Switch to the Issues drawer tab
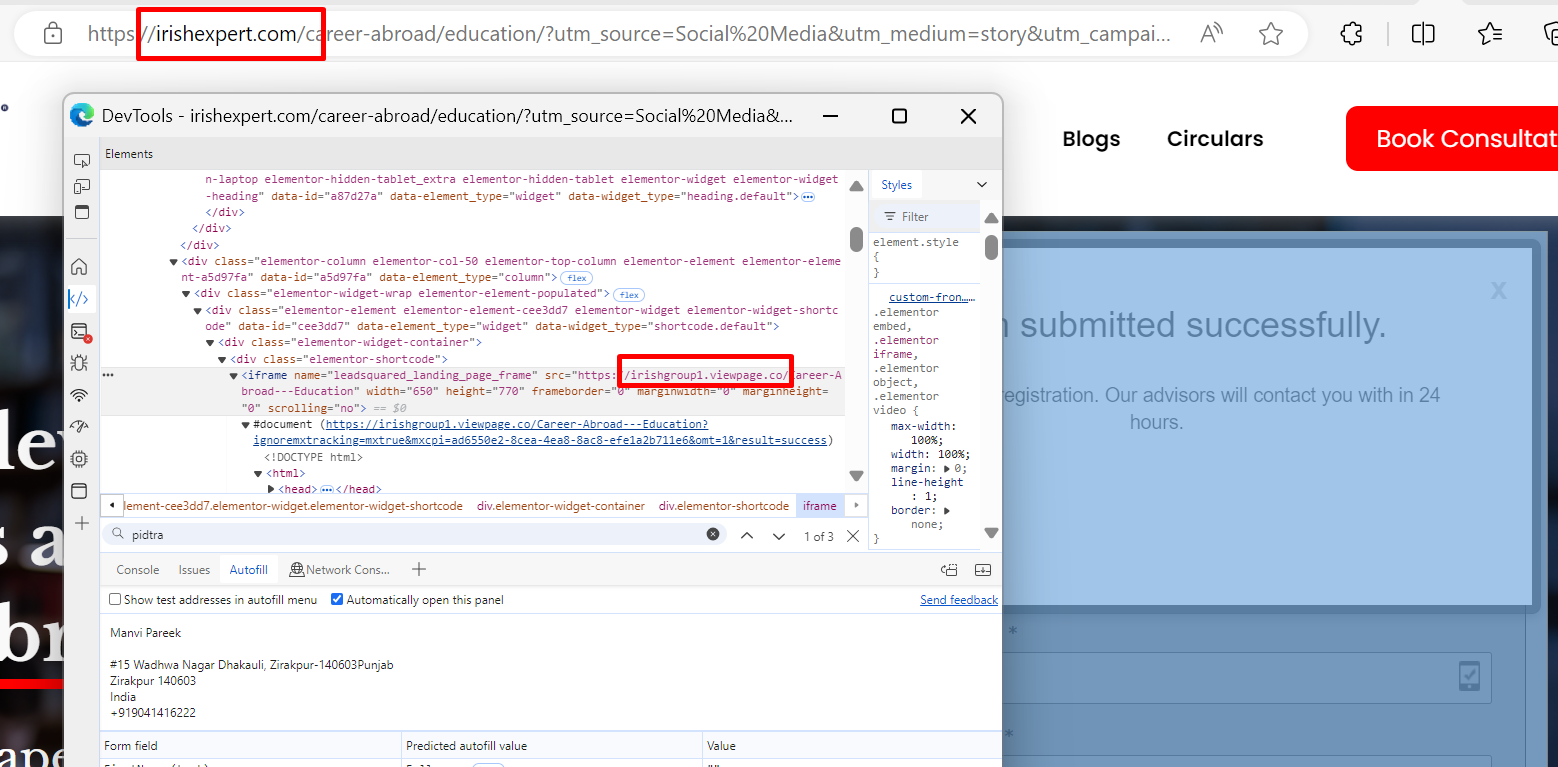Viewport: 1558px width, 767px height. pyautogui.click(x=194, y=570)
